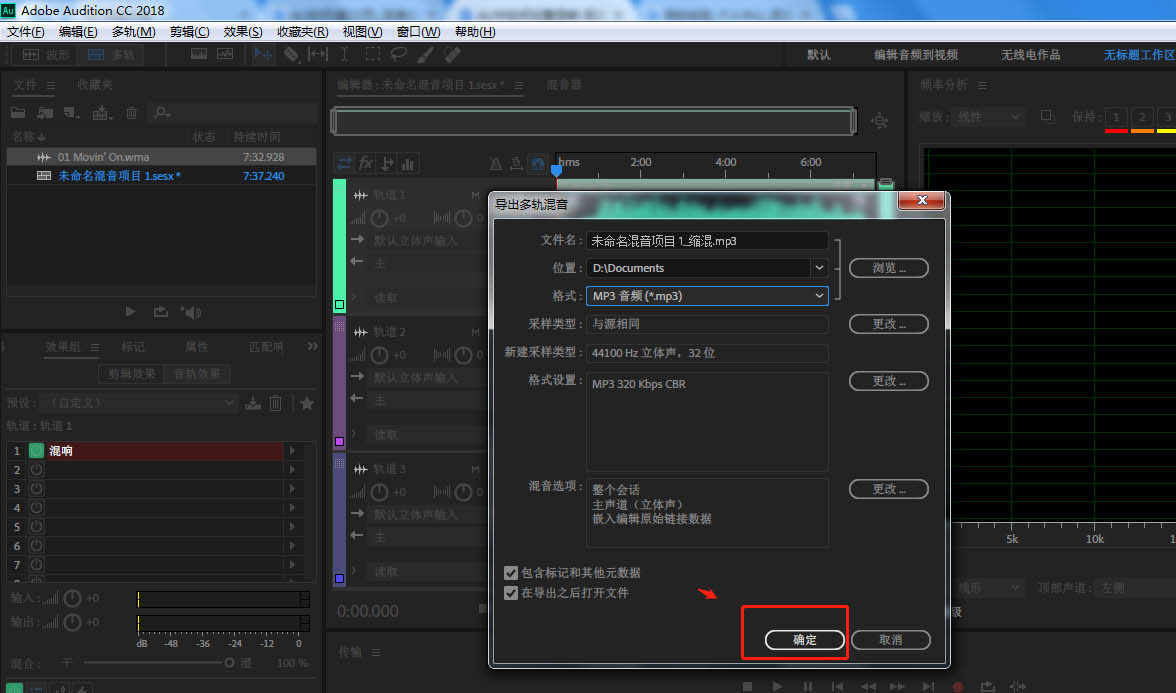Switch to the 收藏夹 tab
Screen dimensions: 1176x693
(95, 85)
